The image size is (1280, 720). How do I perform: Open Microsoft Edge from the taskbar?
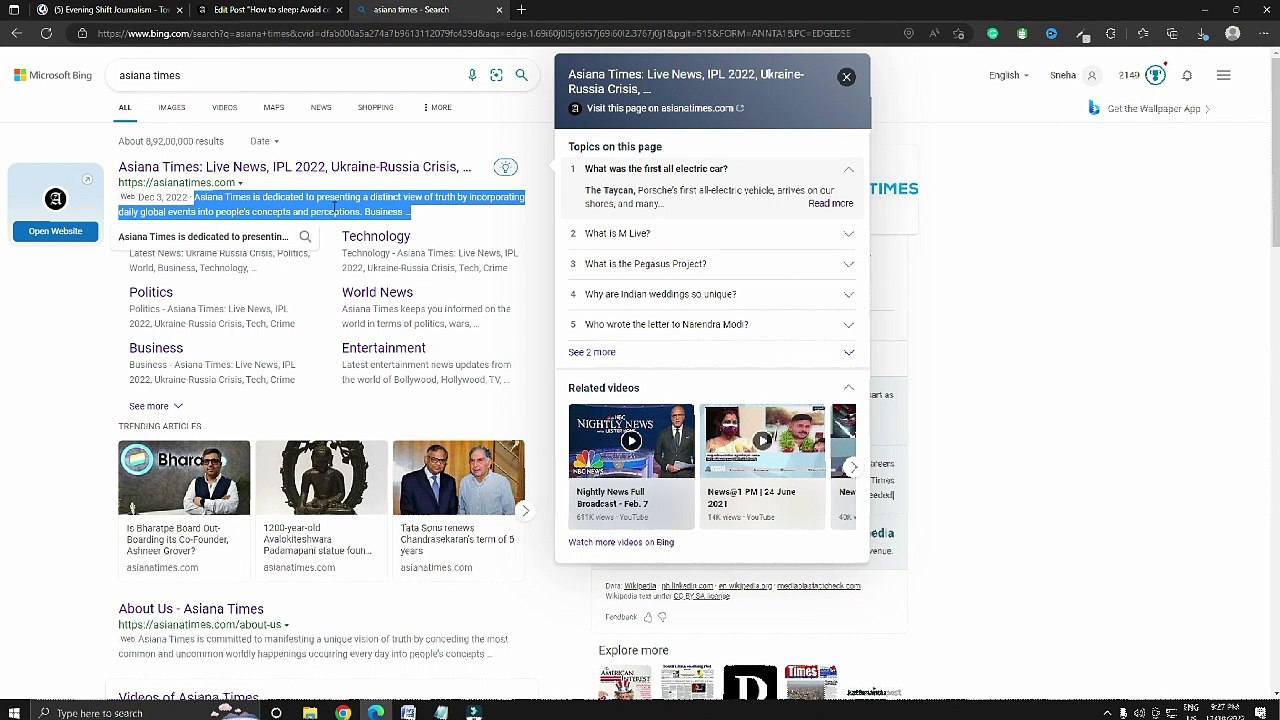(x=375, y=712)
